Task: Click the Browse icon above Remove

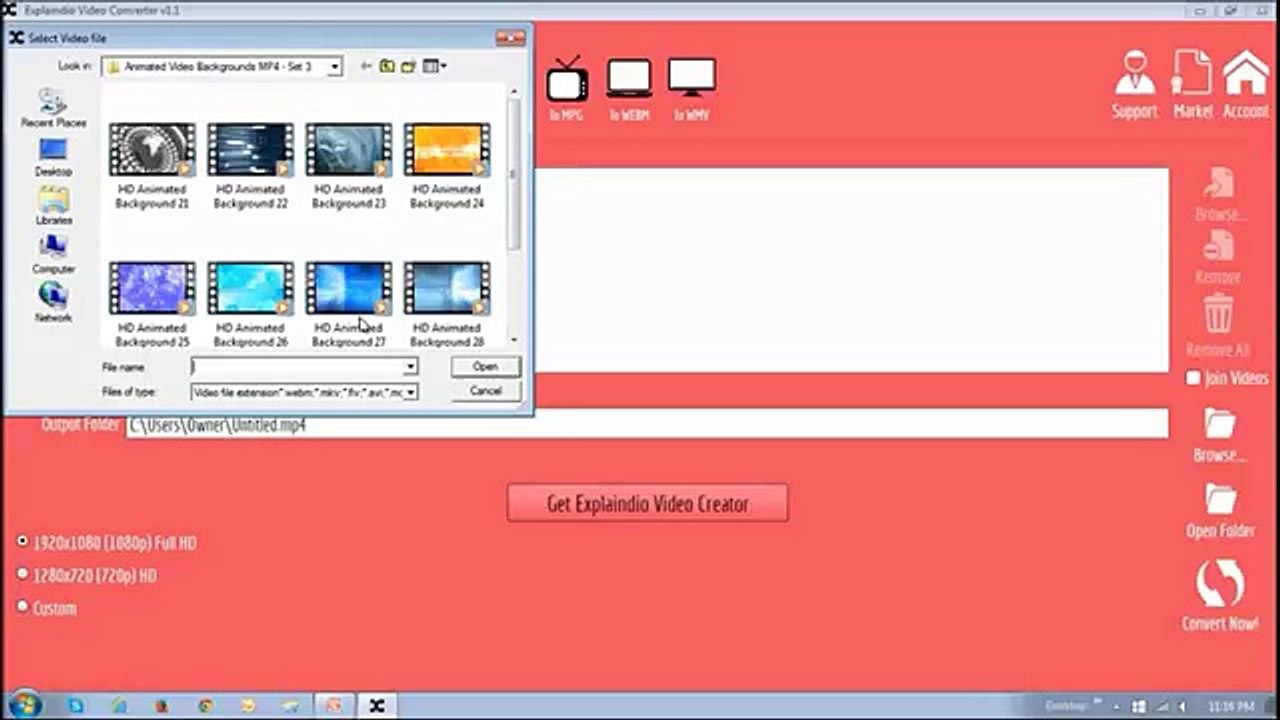Action: [x=1219, y=185]
